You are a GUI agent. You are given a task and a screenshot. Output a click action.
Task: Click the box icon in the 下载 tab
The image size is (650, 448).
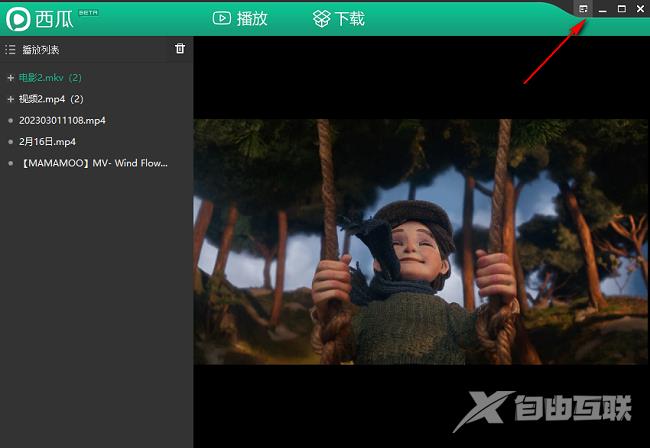[321, 18]
